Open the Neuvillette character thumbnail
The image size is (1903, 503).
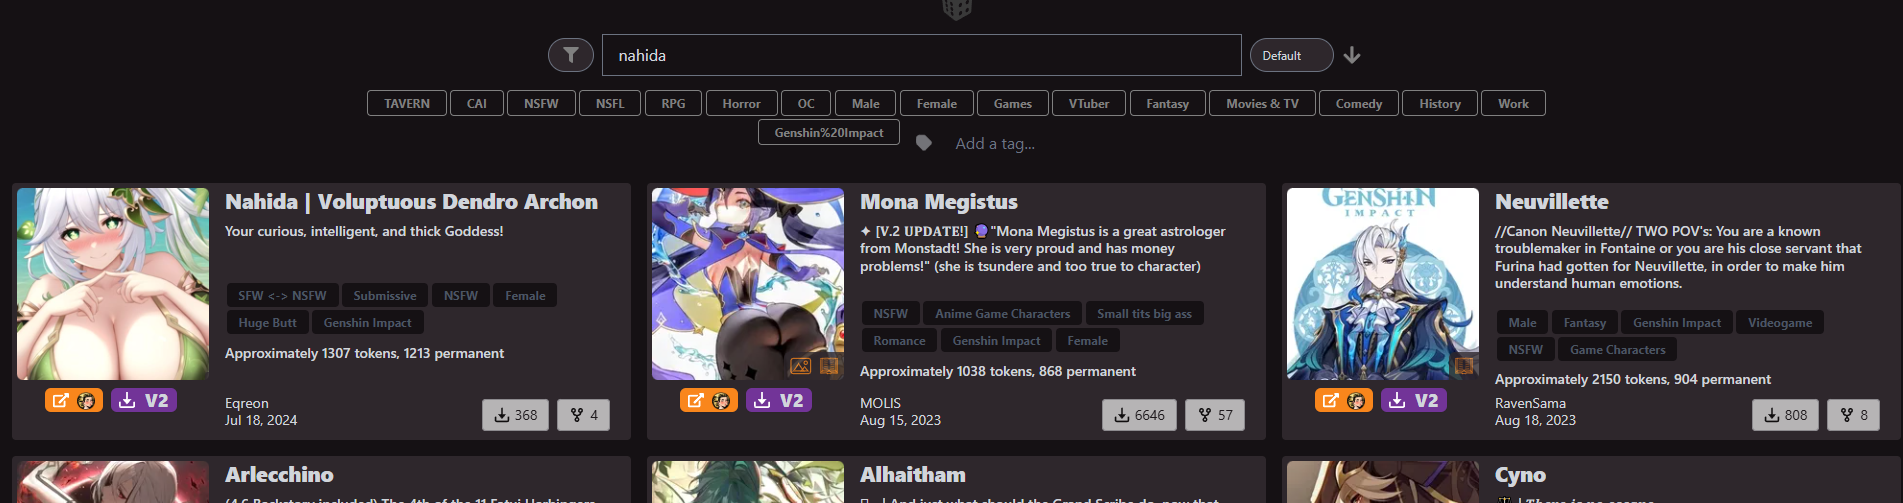(1383, 284)
